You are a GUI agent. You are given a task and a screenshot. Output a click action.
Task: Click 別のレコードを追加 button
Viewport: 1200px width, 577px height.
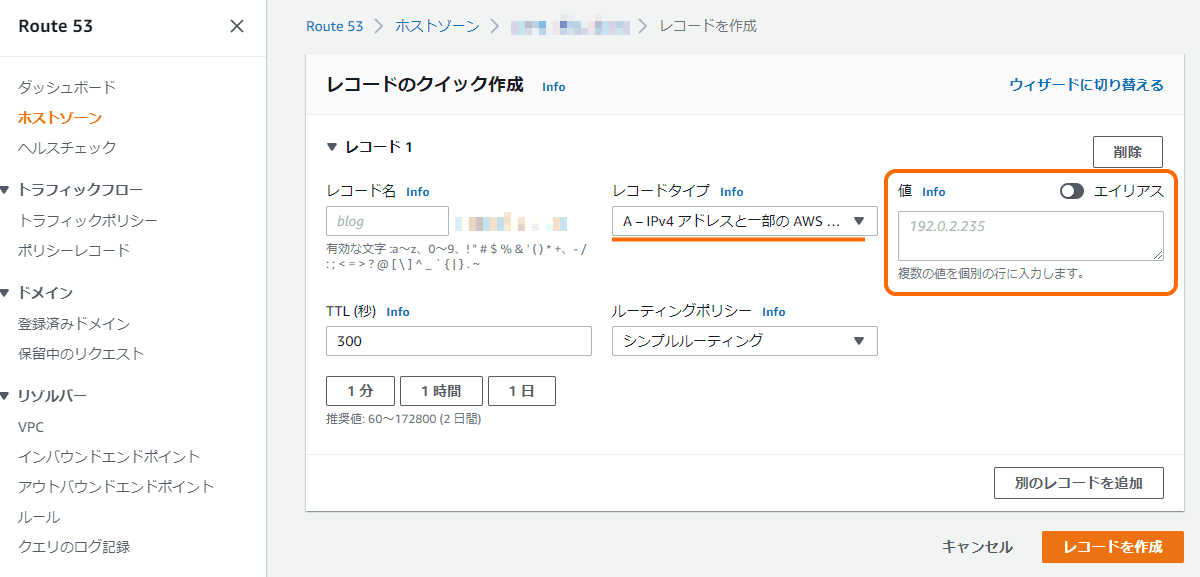[x=1079, y=483]
